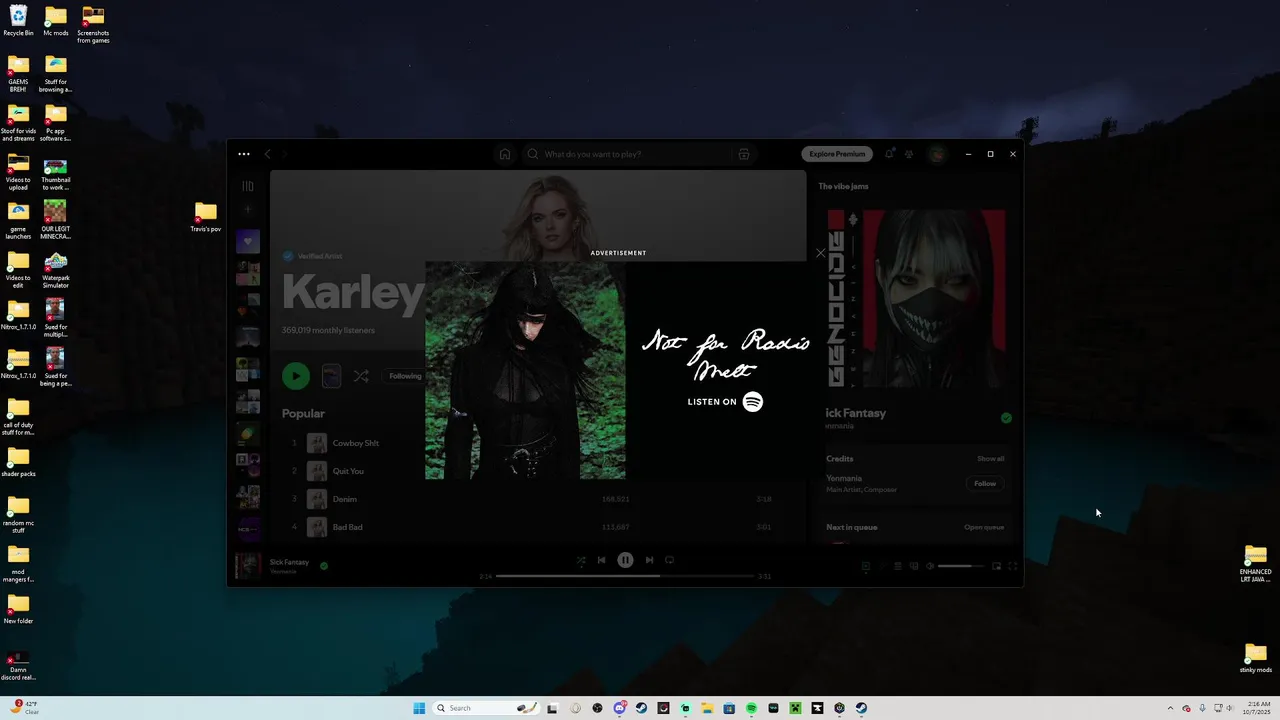The width and height of the screenshot is (1280, 720).
Task: Toggle shuffle in the playback bar
Action: click(581, 560)
